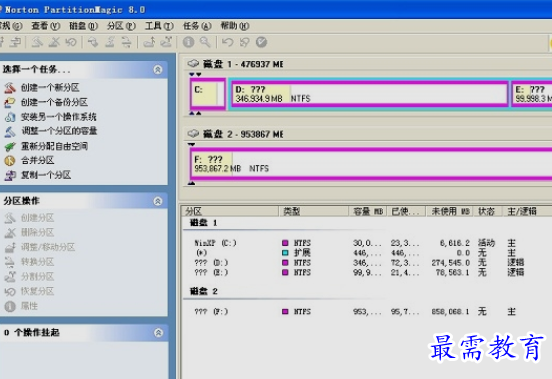
Task: Open the 帮助(H) menu
Action: 235,26
